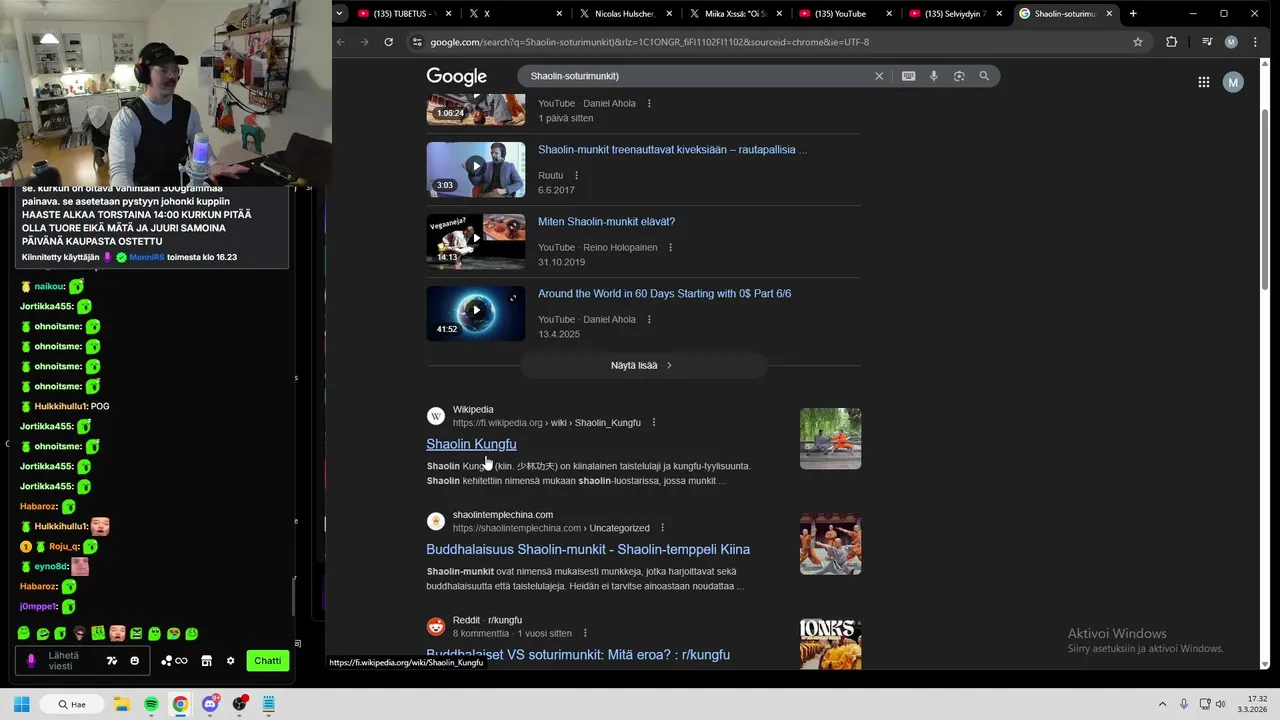This screenshot has width=1280, height=720.
Task: Open more options for Wikipedia result
Action: click(654, 423)
